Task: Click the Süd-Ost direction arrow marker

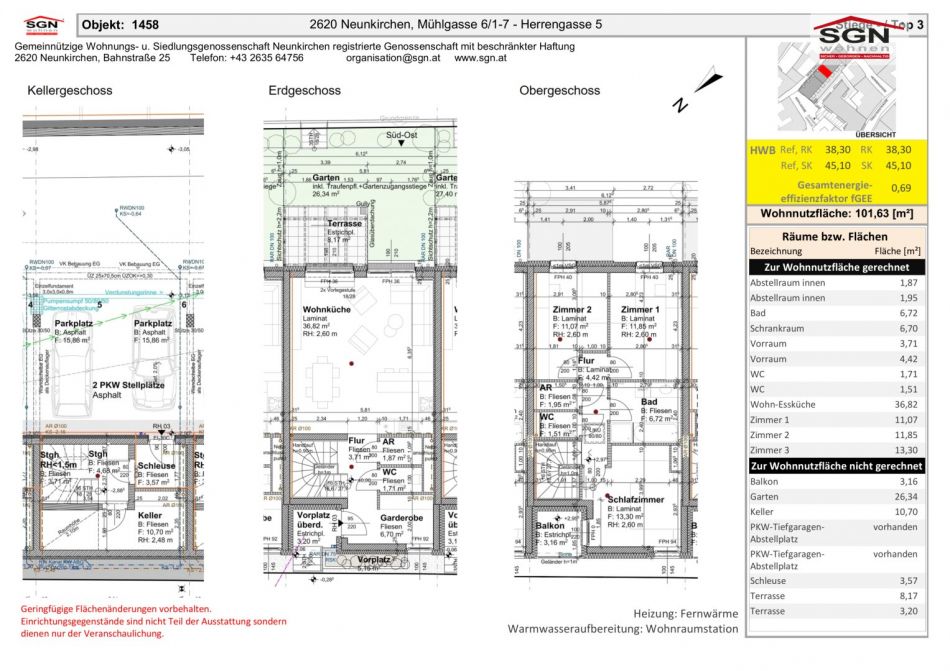Action: coord(401,144)
